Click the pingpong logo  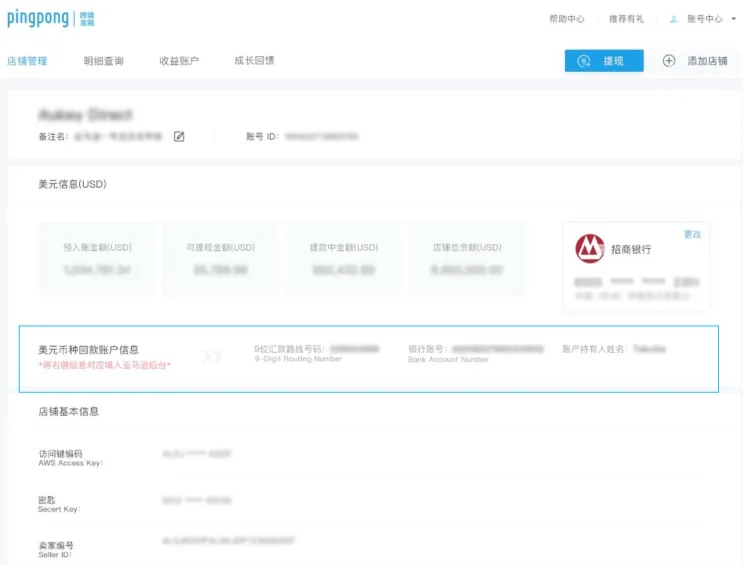[51, 19]
